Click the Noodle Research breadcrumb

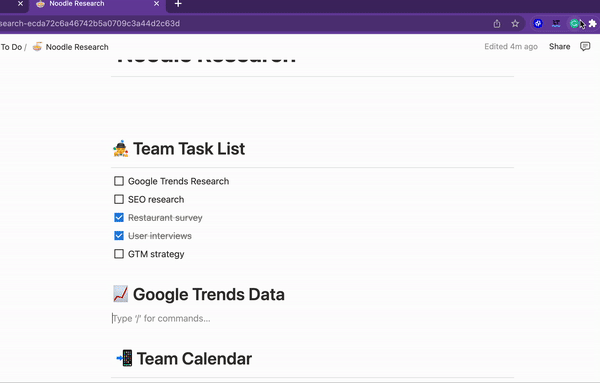click(77, 47)
